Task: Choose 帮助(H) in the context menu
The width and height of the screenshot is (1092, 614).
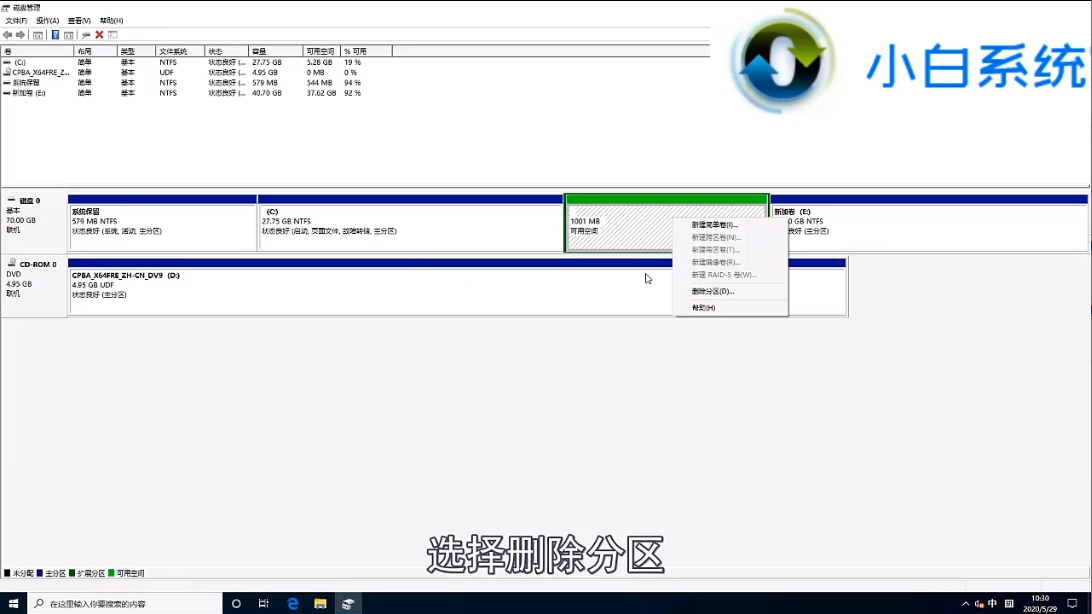Action: [731, 308]
